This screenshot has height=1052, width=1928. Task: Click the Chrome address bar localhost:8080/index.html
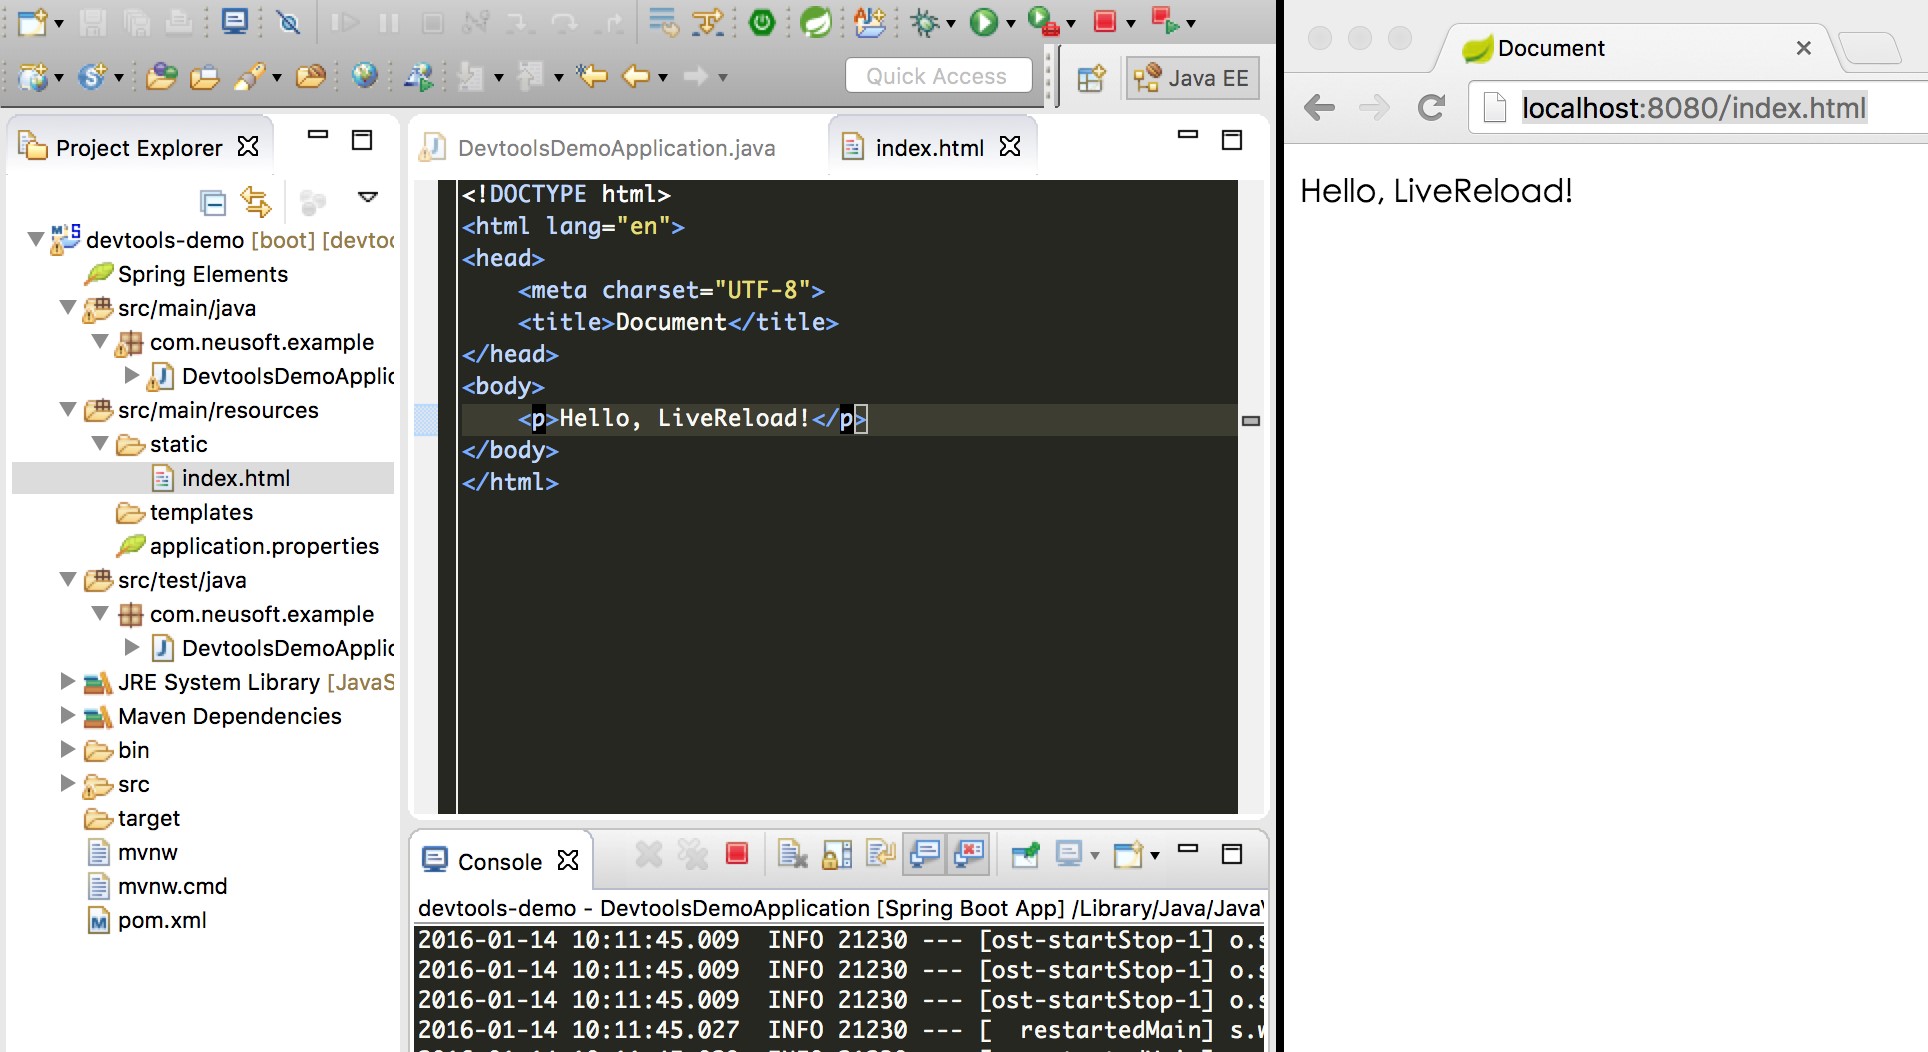coord(1694,107)
